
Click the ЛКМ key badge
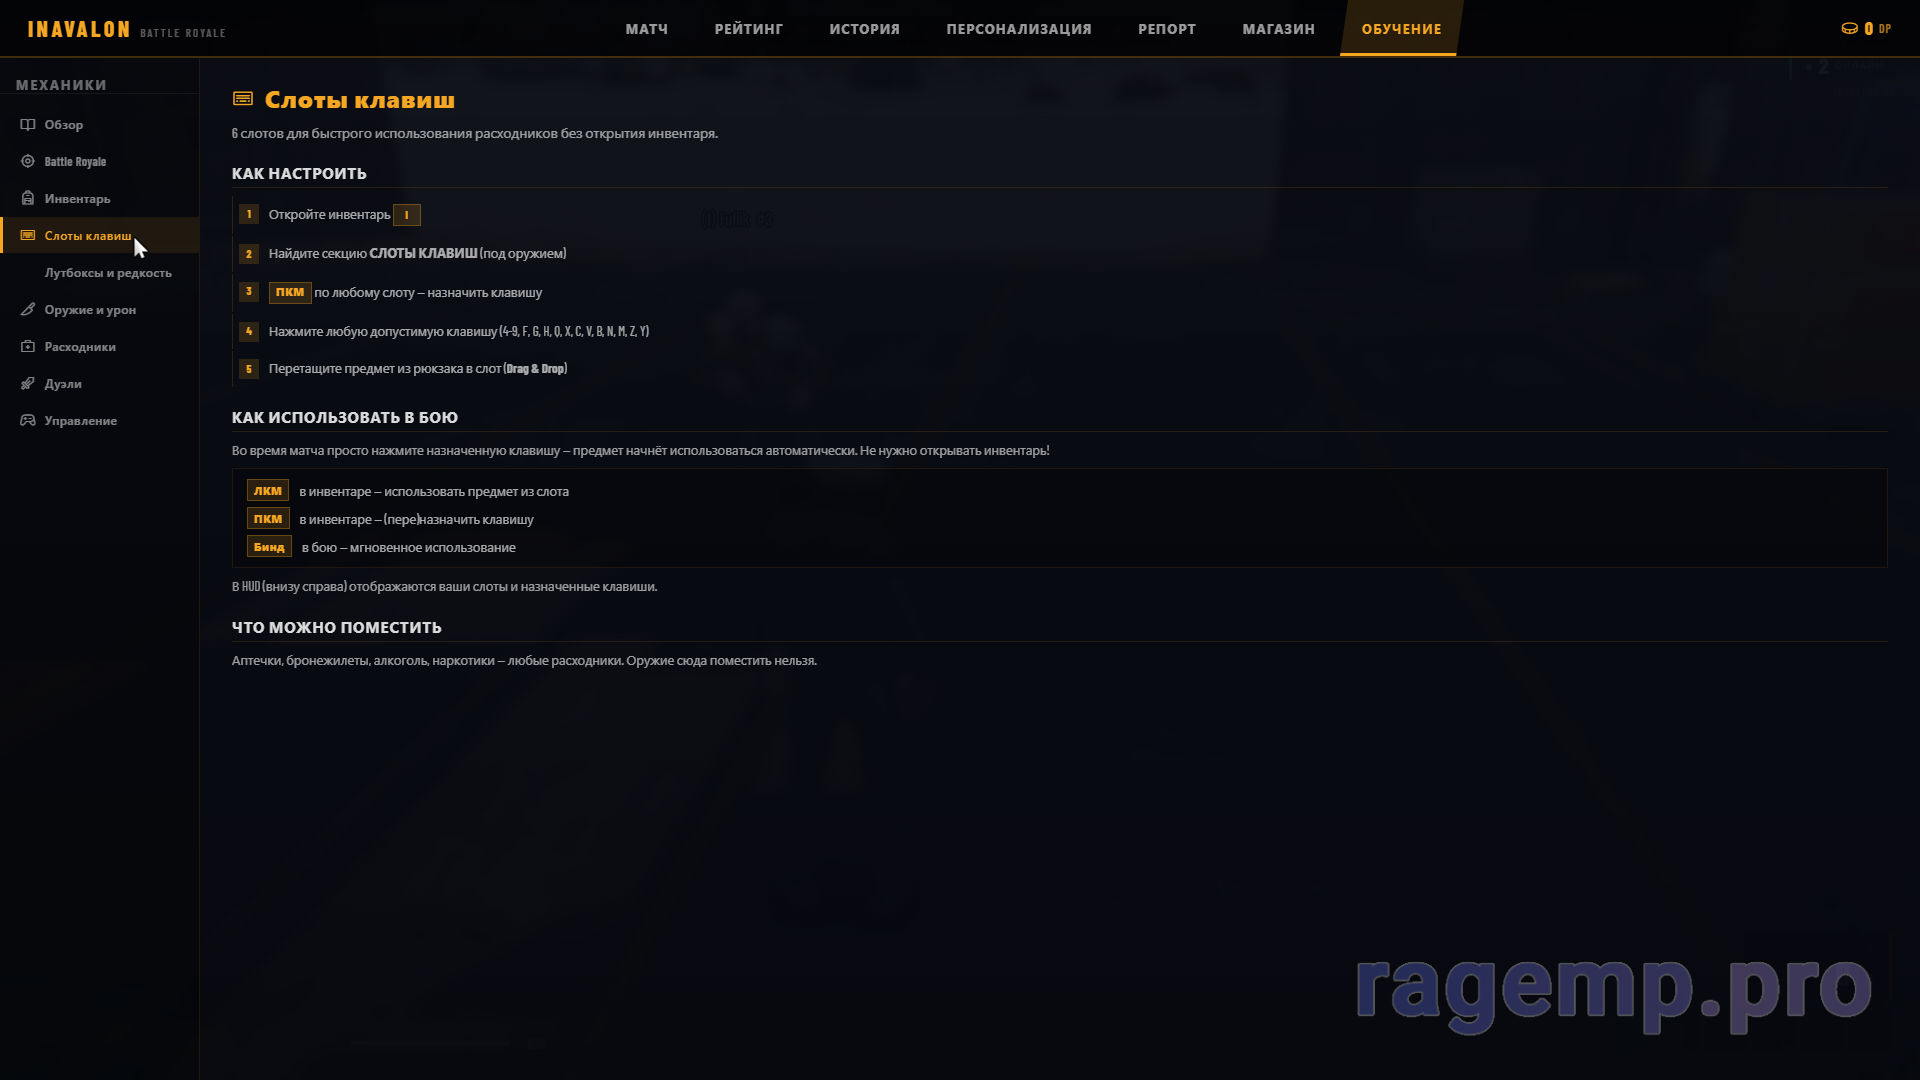click(x=267, y=491)
